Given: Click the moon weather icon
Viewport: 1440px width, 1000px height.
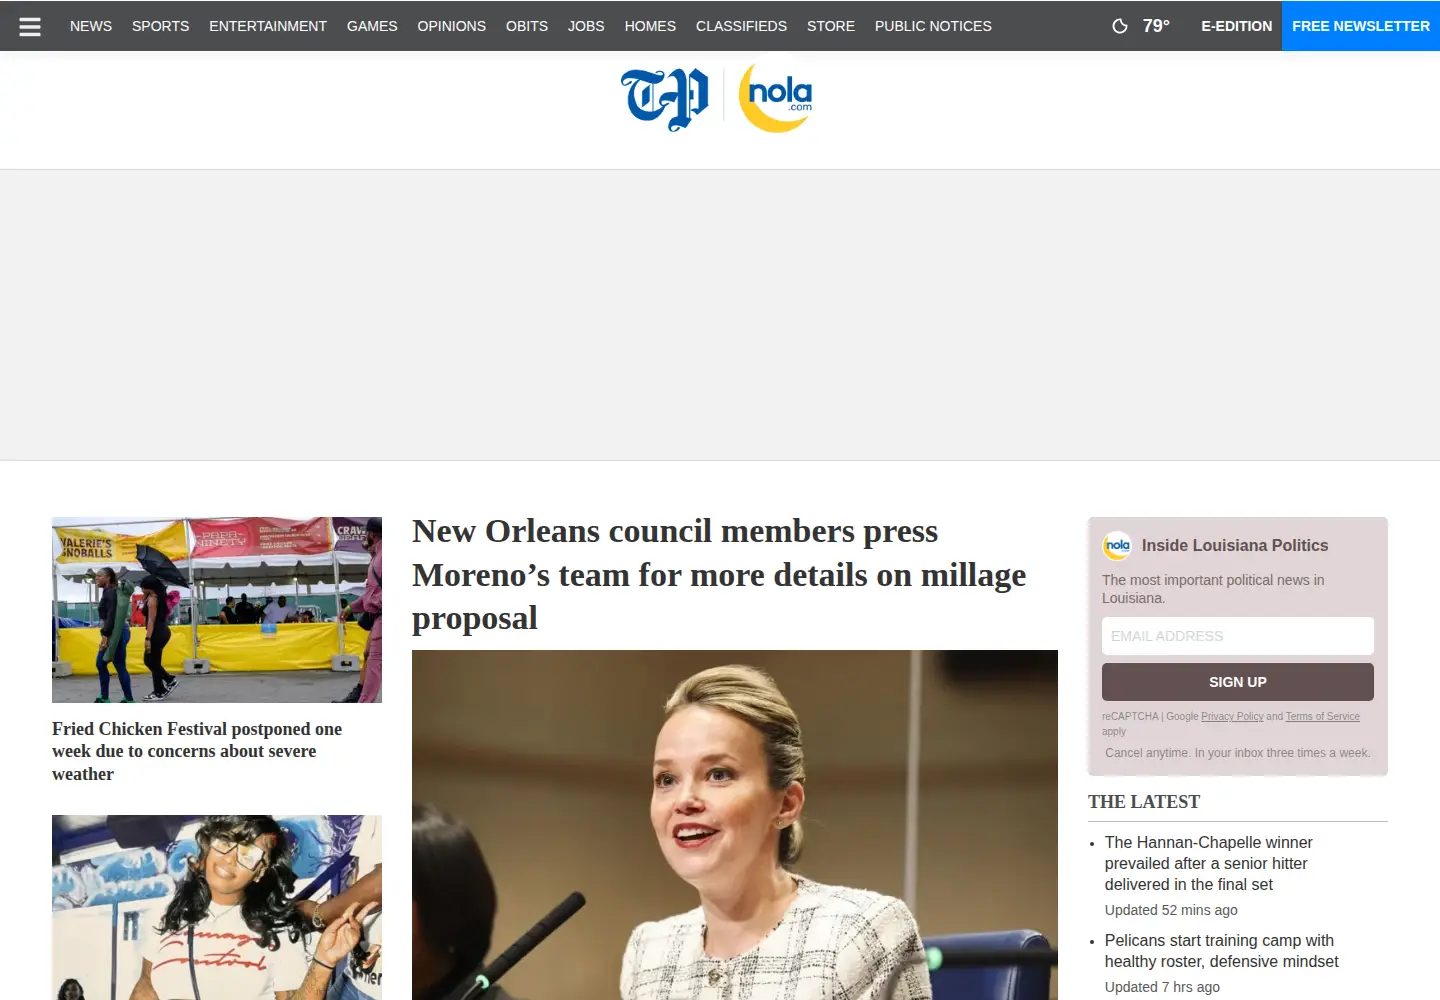Looking at the screenshot, I should click(1120, 26).
